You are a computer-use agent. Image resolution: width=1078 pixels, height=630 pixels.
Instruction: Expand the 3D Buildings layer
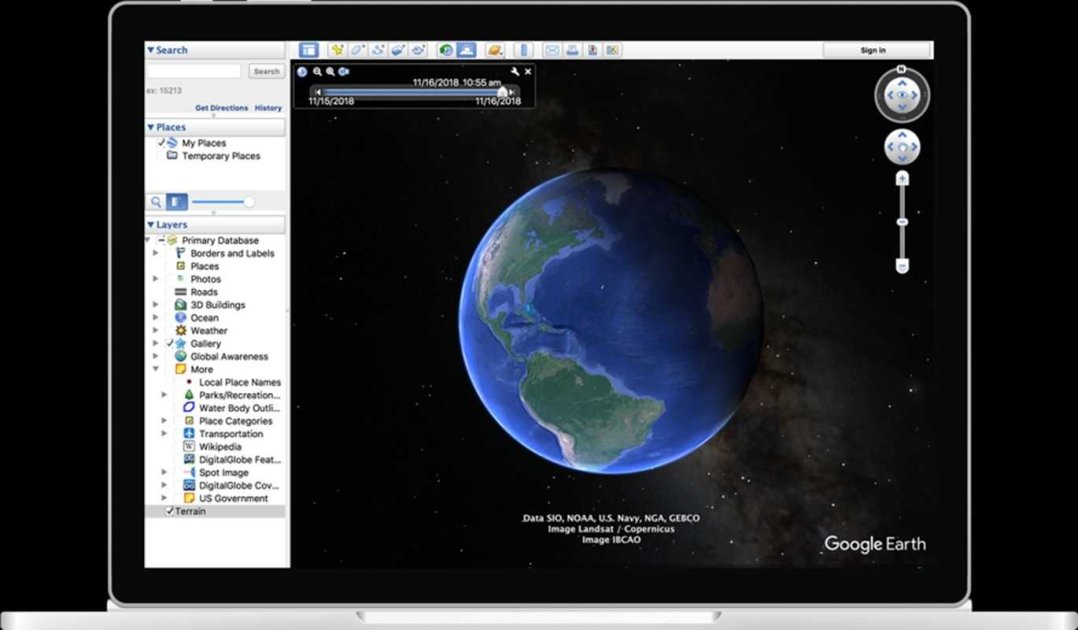(x=155, y=305)
